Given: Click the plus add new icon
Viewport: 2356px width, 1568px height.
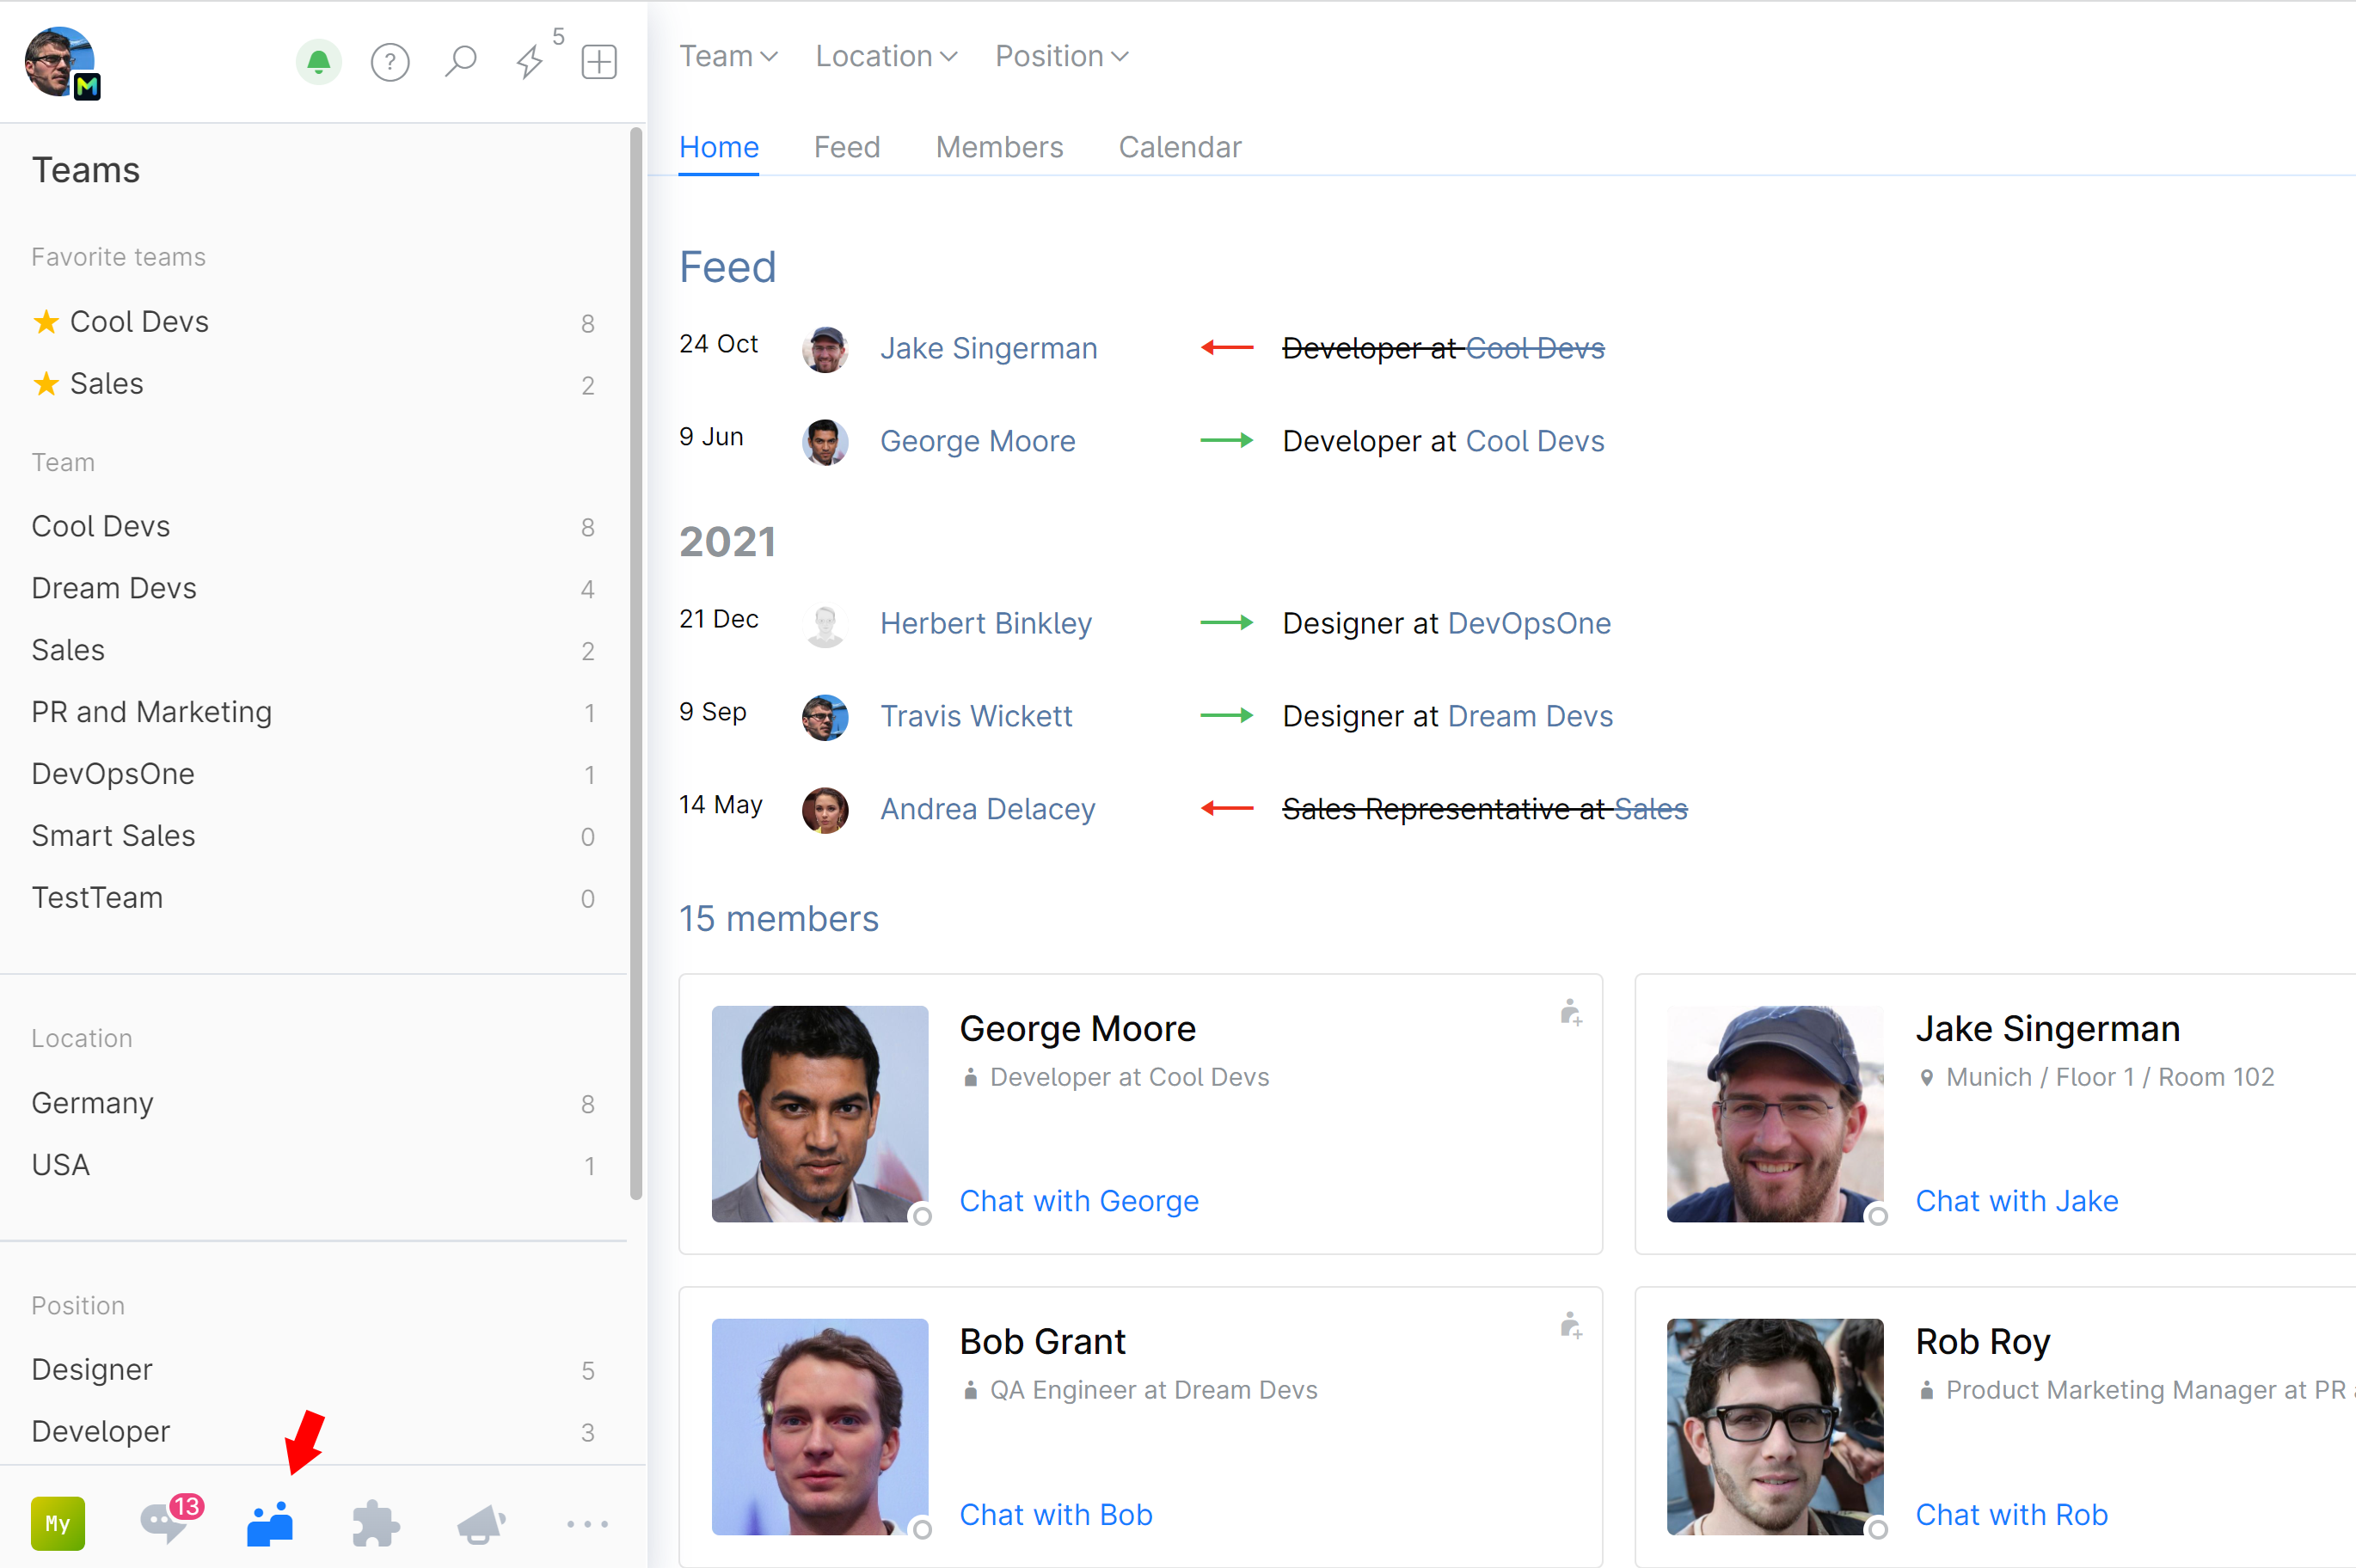Looking at the screenshot, I should coord(599,62).
